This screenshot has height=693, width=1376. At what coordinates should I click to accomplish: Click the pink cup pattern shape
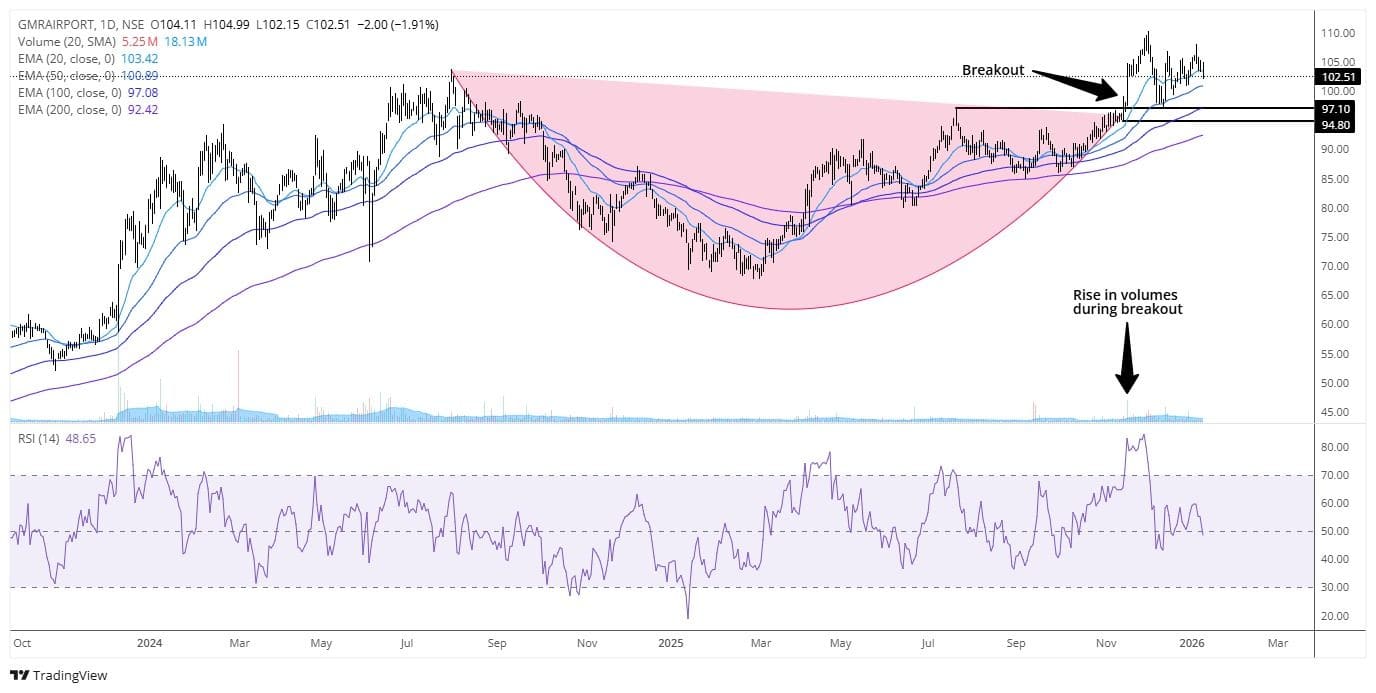760,250
